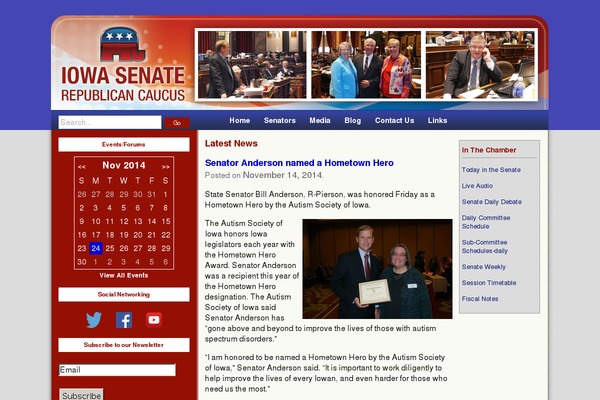The width and height of the screenshot is (600, 400).
Task: Select highlighted date 24 in calendar
Action: [x=96, y=248]
